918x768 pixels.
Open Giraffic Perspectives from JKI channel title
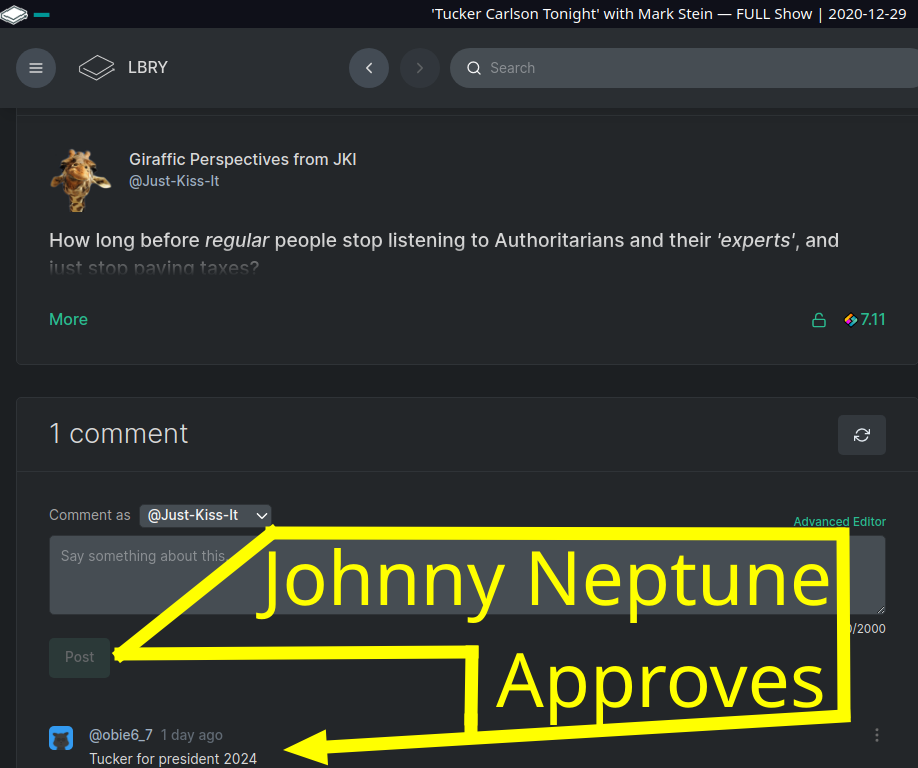(x=242, y=159)
